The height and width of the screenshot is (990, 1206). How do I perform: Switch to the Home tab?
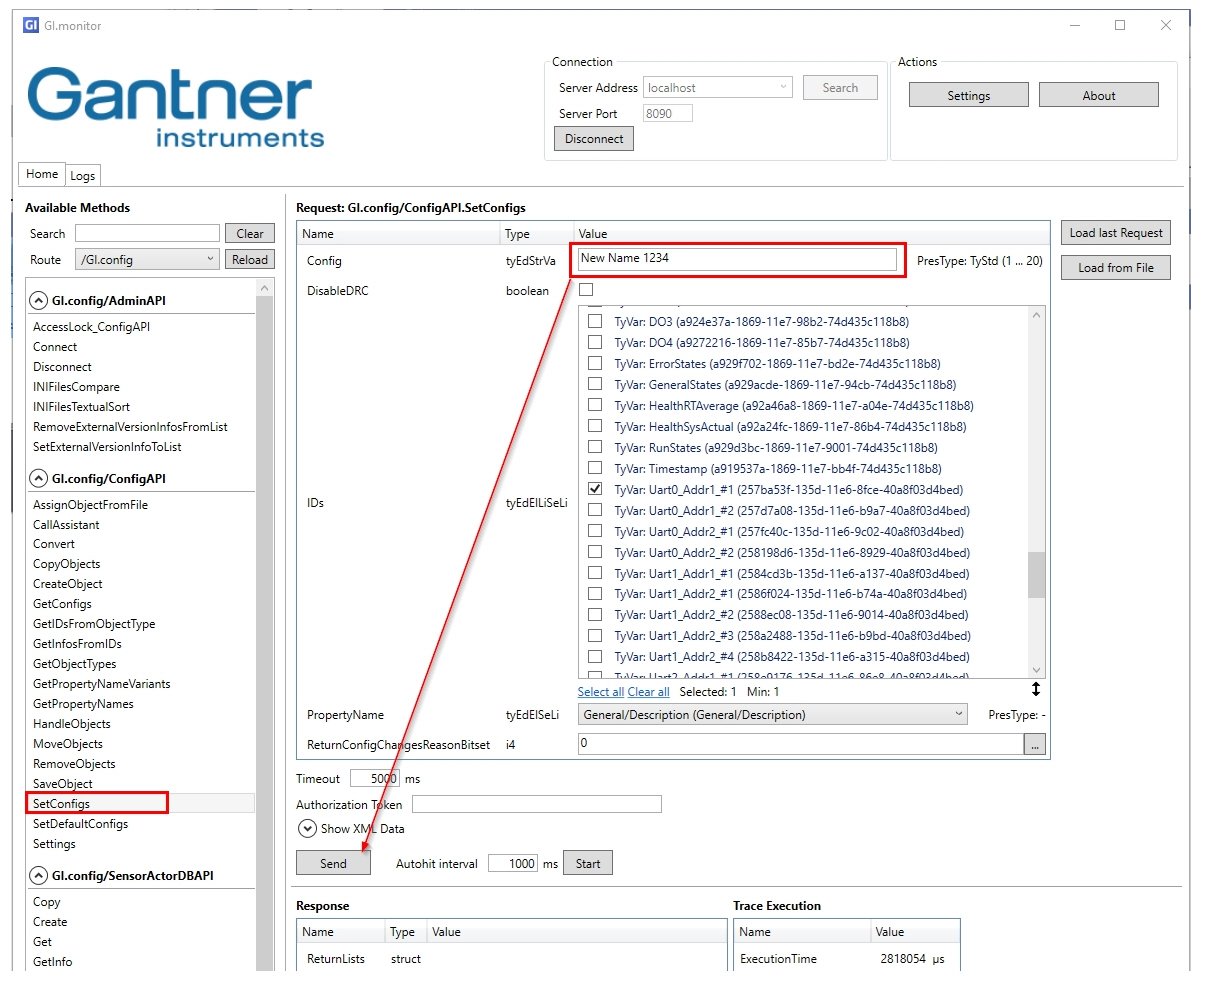tap(41, 174)
